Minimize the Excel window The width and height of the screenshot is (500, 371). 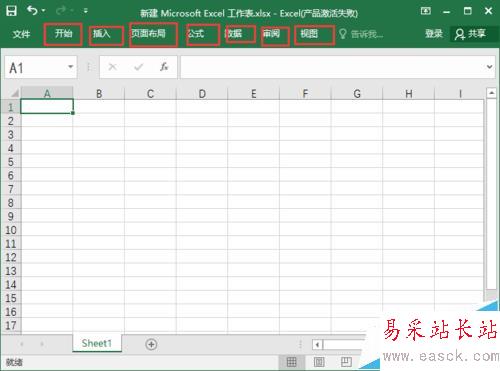447,12
